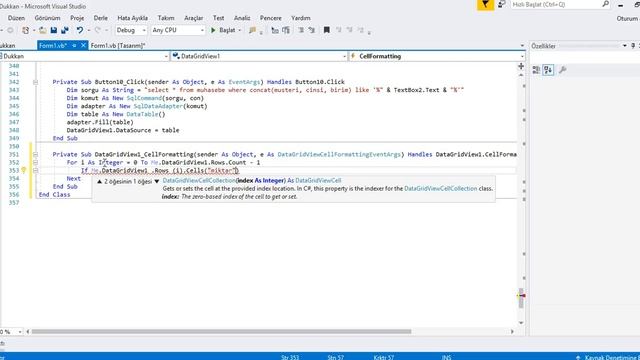Click the horizontal scrollbar right arrow
Image resolution: width=640 pixels, height=360 pixels.
(x=512, y=331)
